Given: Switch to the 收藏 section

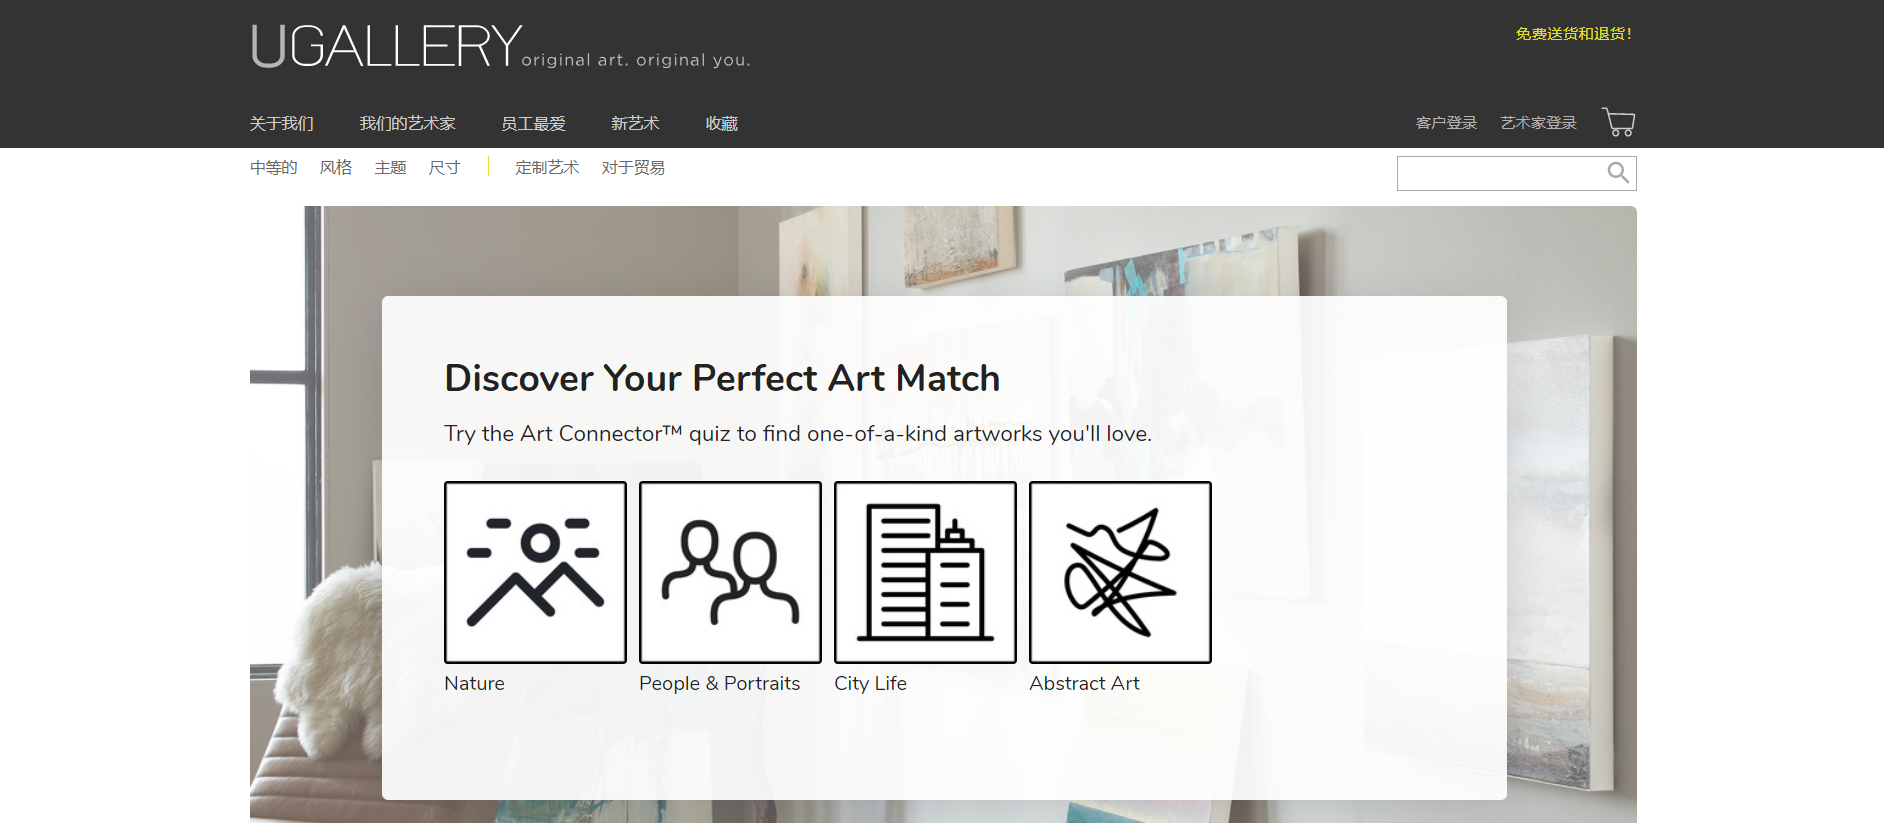Looking at the screenshot, I should pyautogui.click(x=720, y=123).
